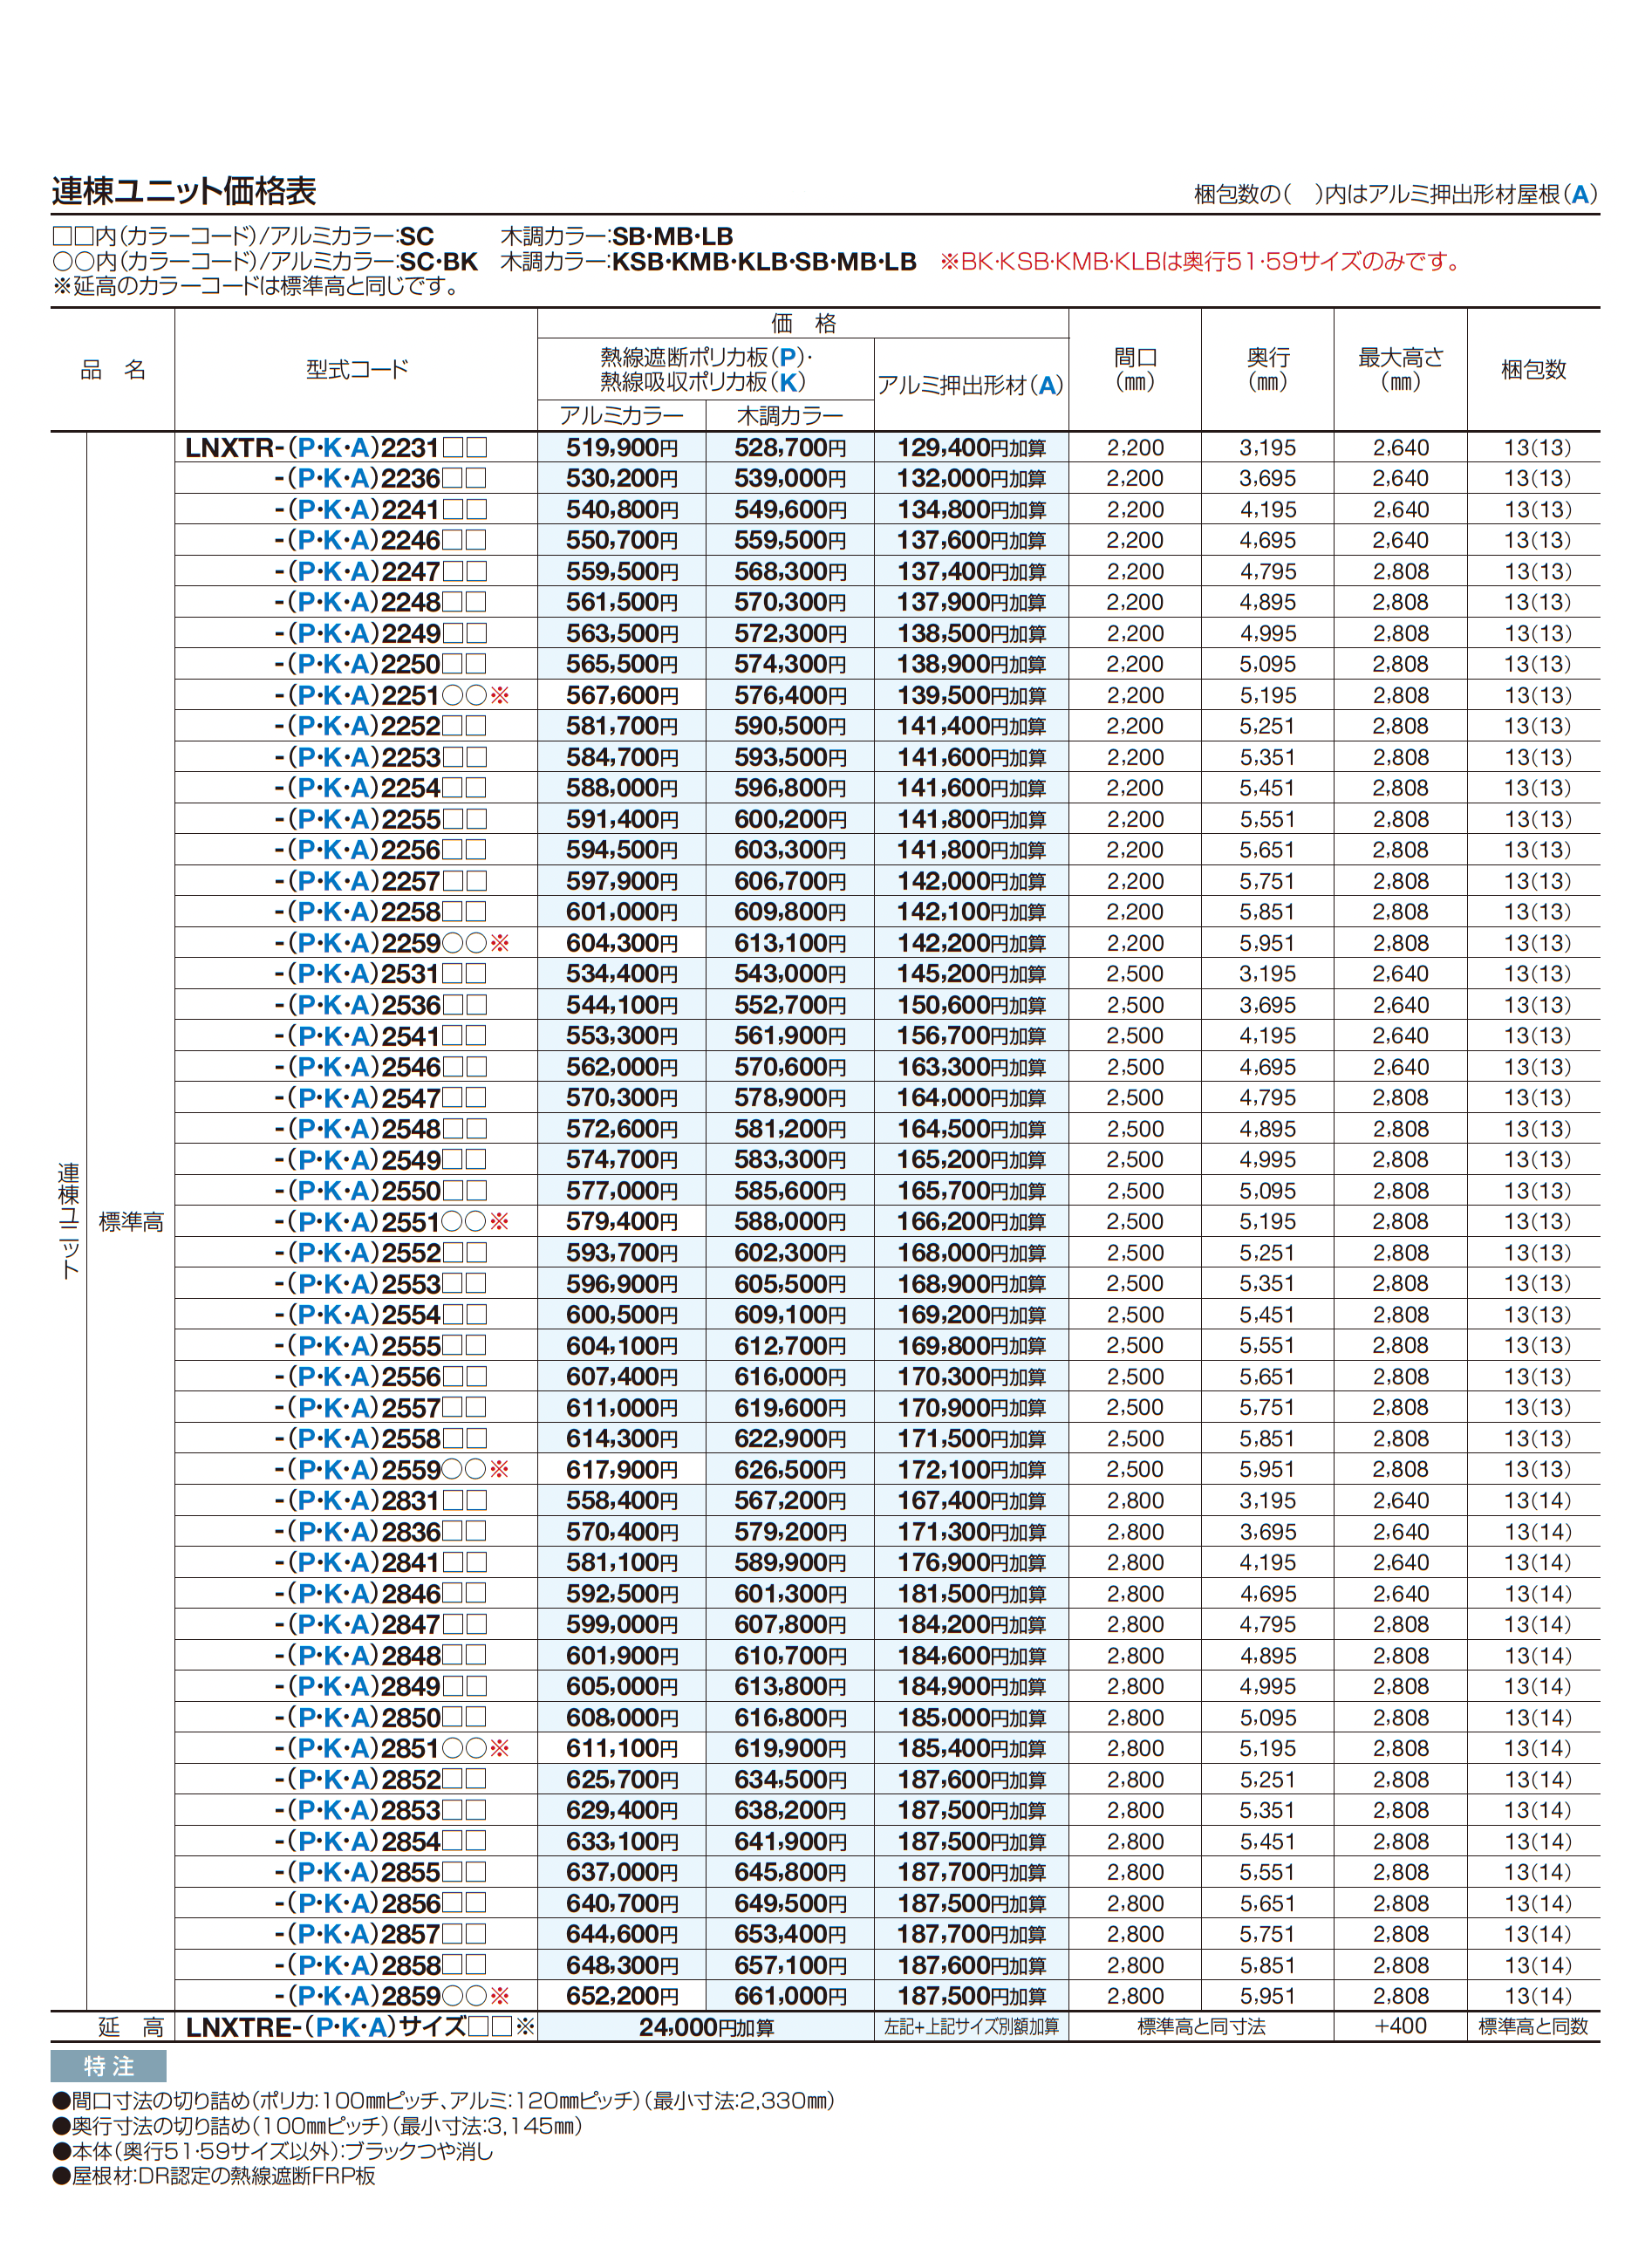Click the 品名 header cell
1652x2241 pixels.
pyautogui.click(x=113, y=370)
